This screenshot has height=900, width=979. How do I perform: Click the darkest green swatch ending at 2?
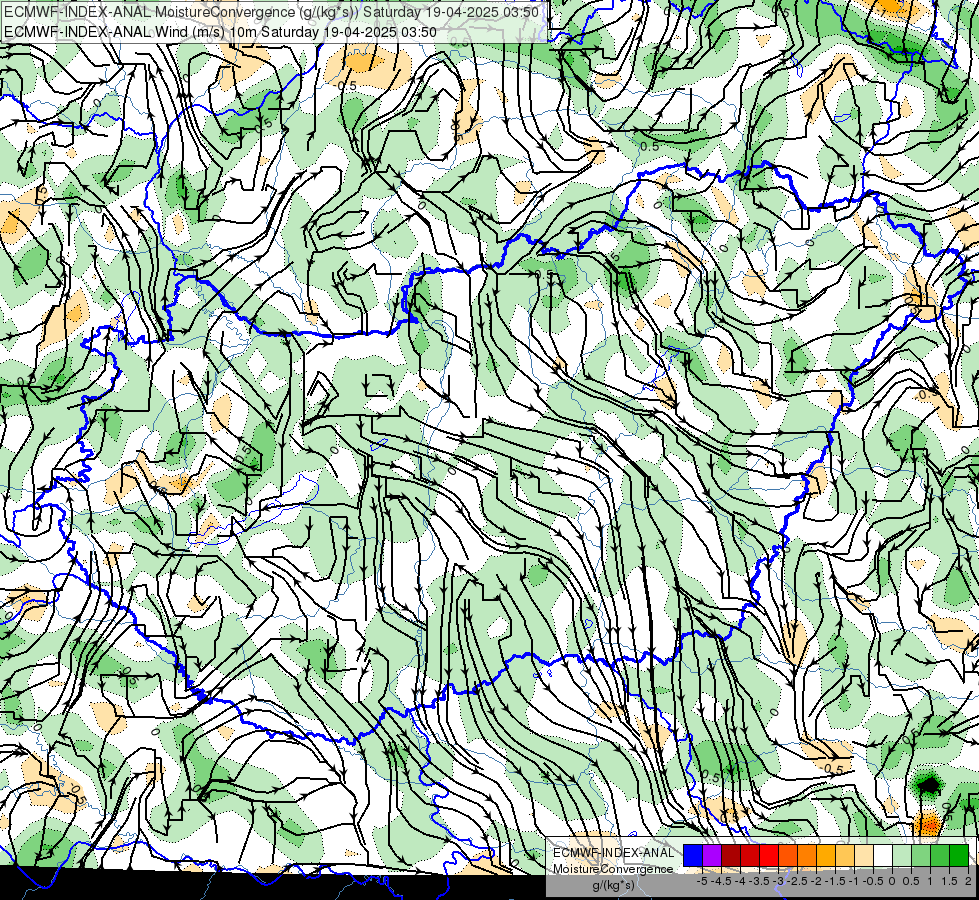coord(959,856)
